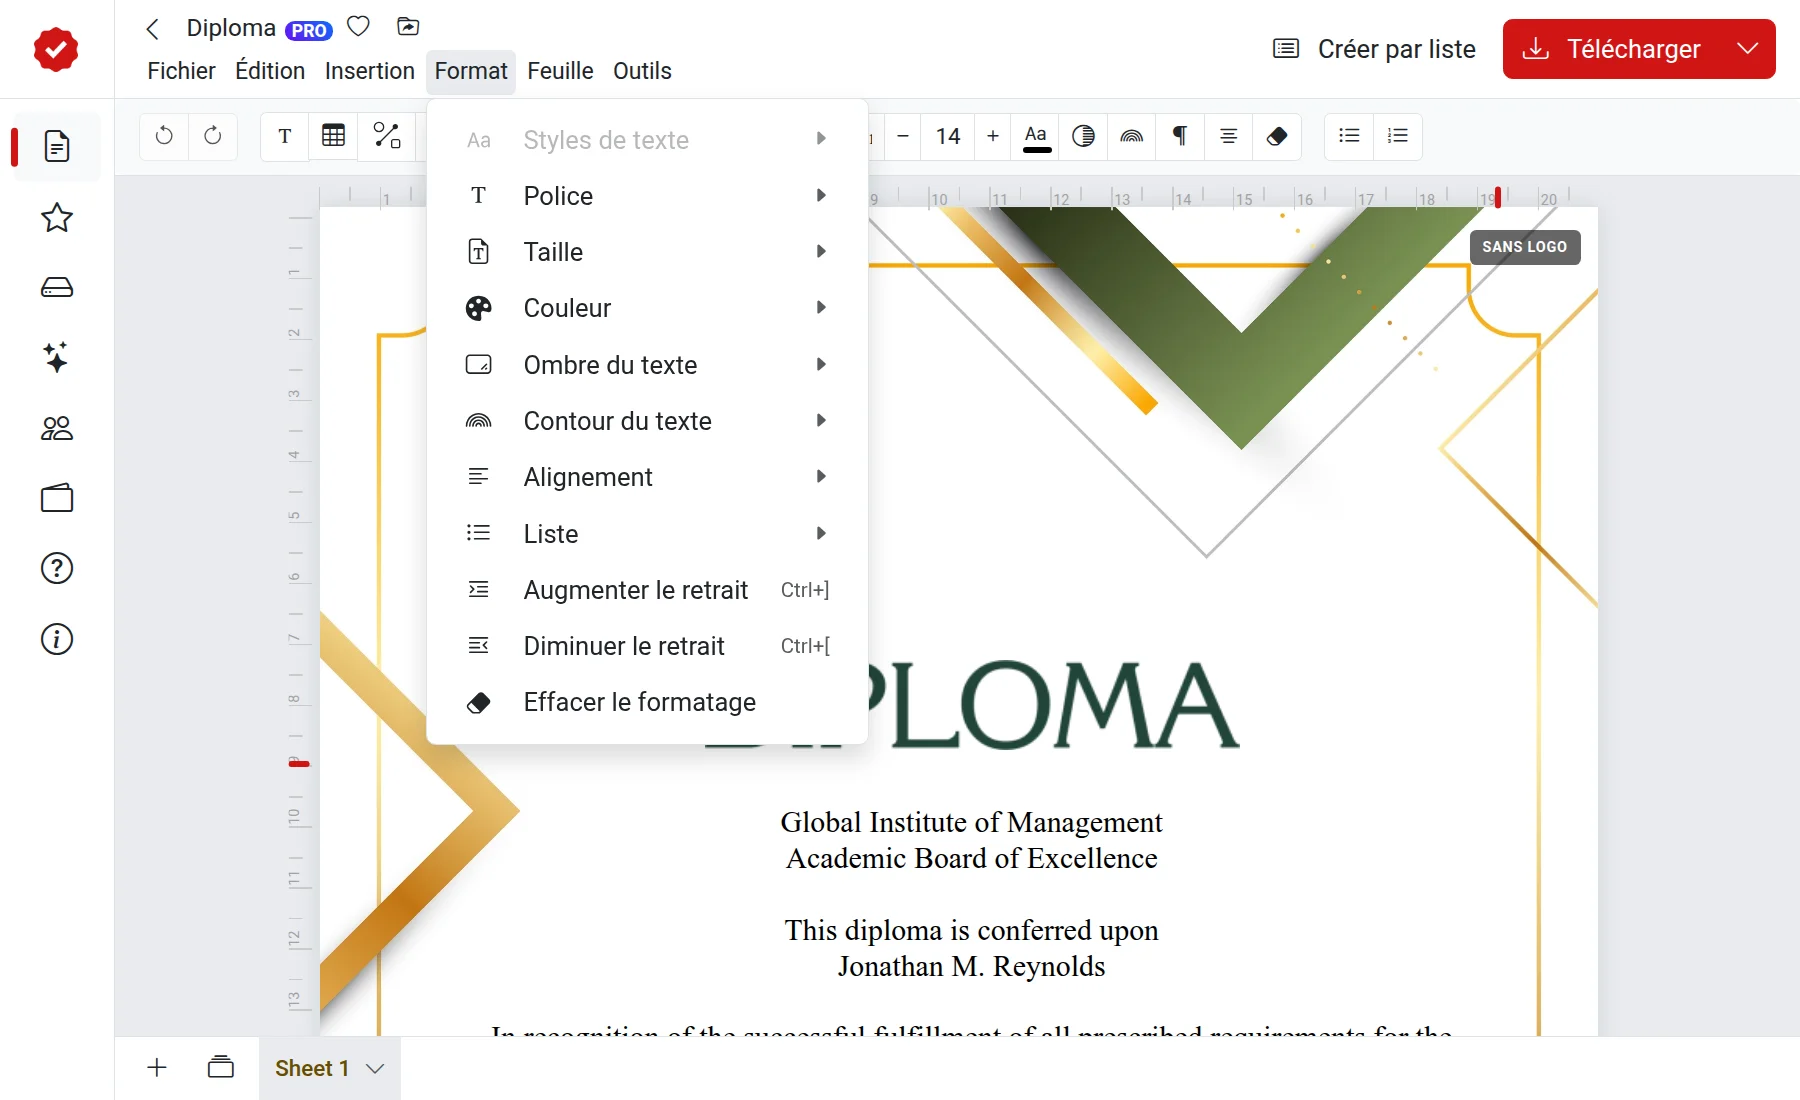Redo the last action
This screenshot has width=1800, height=1100.
point(213,136)
